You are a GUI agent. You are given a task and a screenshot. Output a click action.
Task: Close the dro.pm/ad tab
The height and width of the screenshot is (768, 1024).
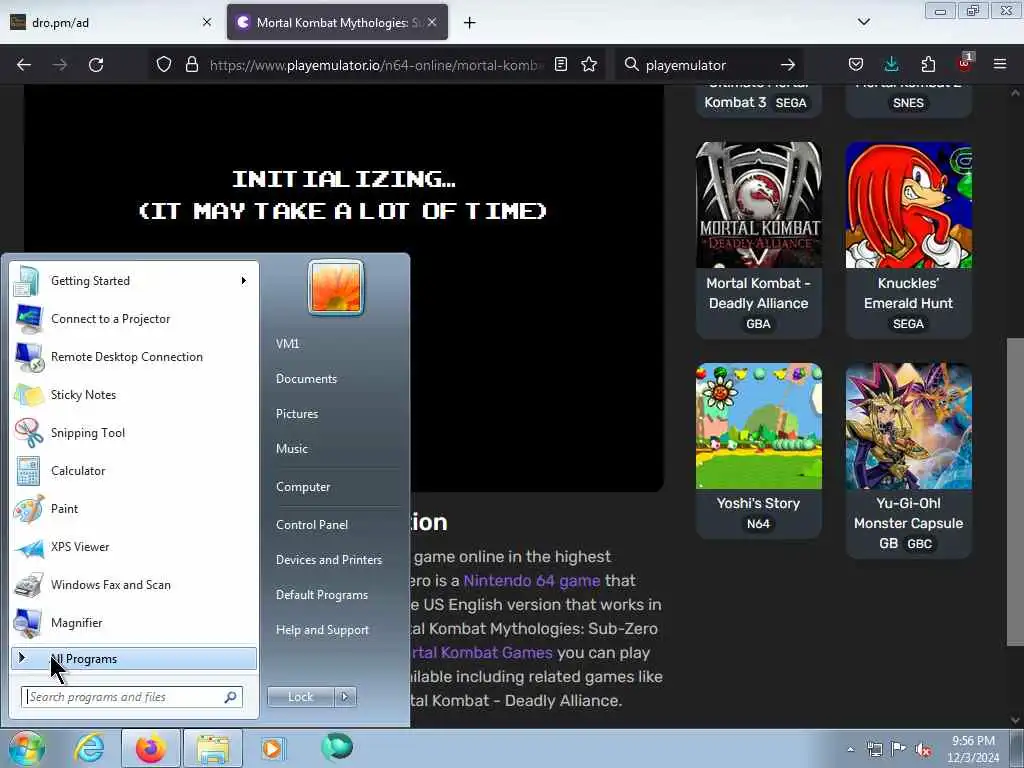pyautogui.click(x=207, y=22)
